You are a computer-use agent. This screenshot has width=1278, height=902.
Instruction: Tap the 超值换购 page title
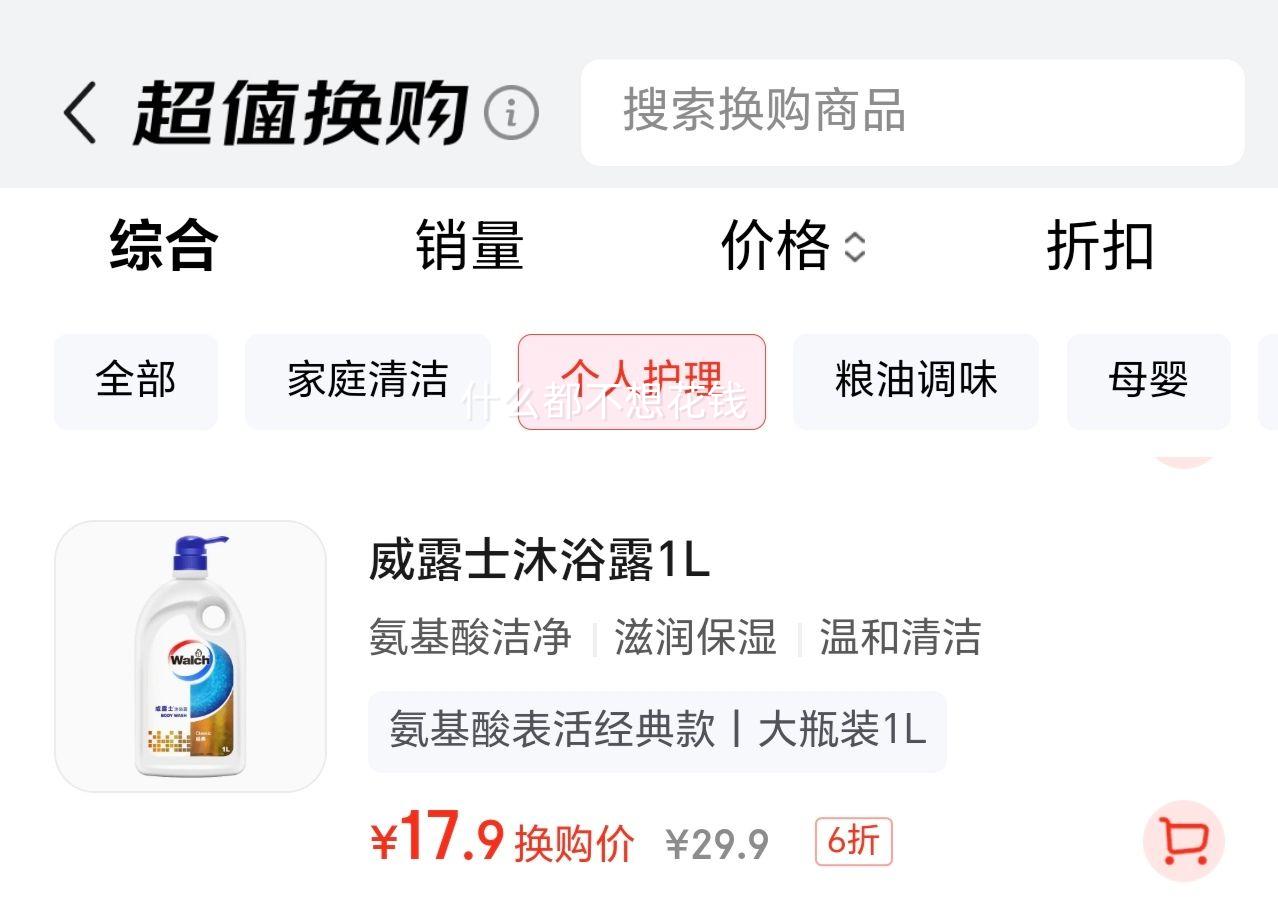click(301, 113)
